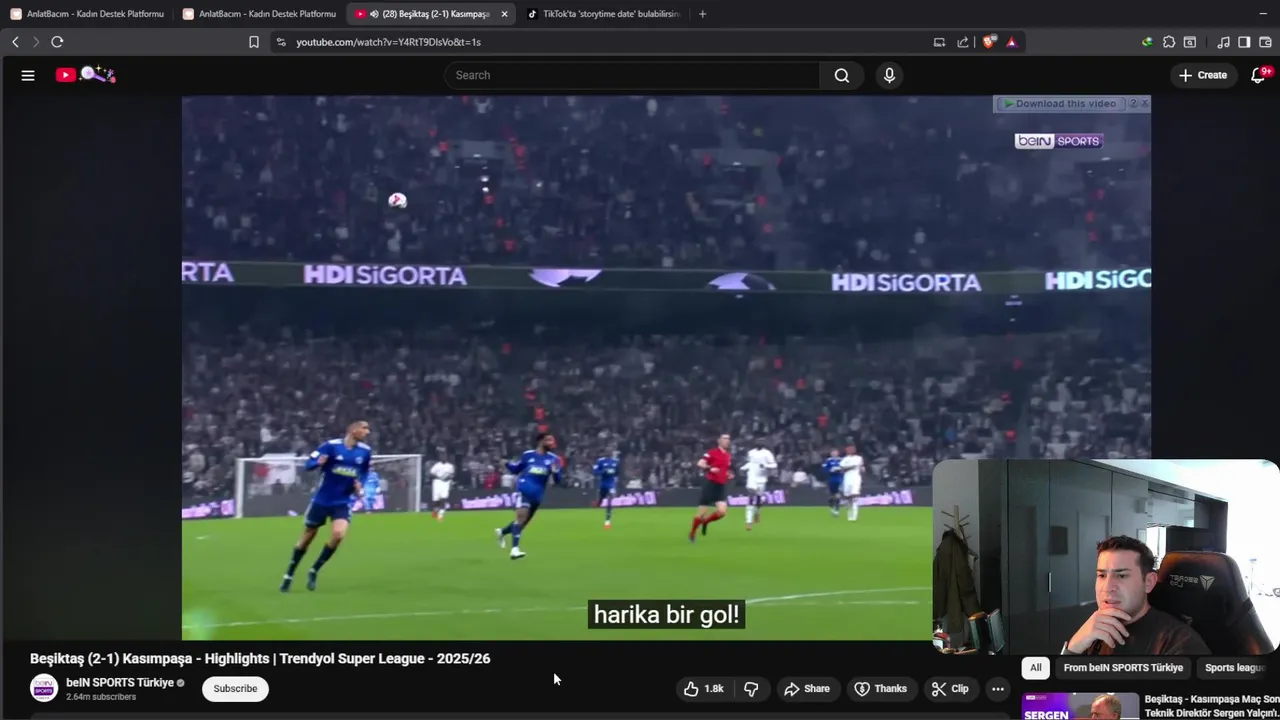
Task: Open more actions three-dot menu
Action: [x=997, y=689]
